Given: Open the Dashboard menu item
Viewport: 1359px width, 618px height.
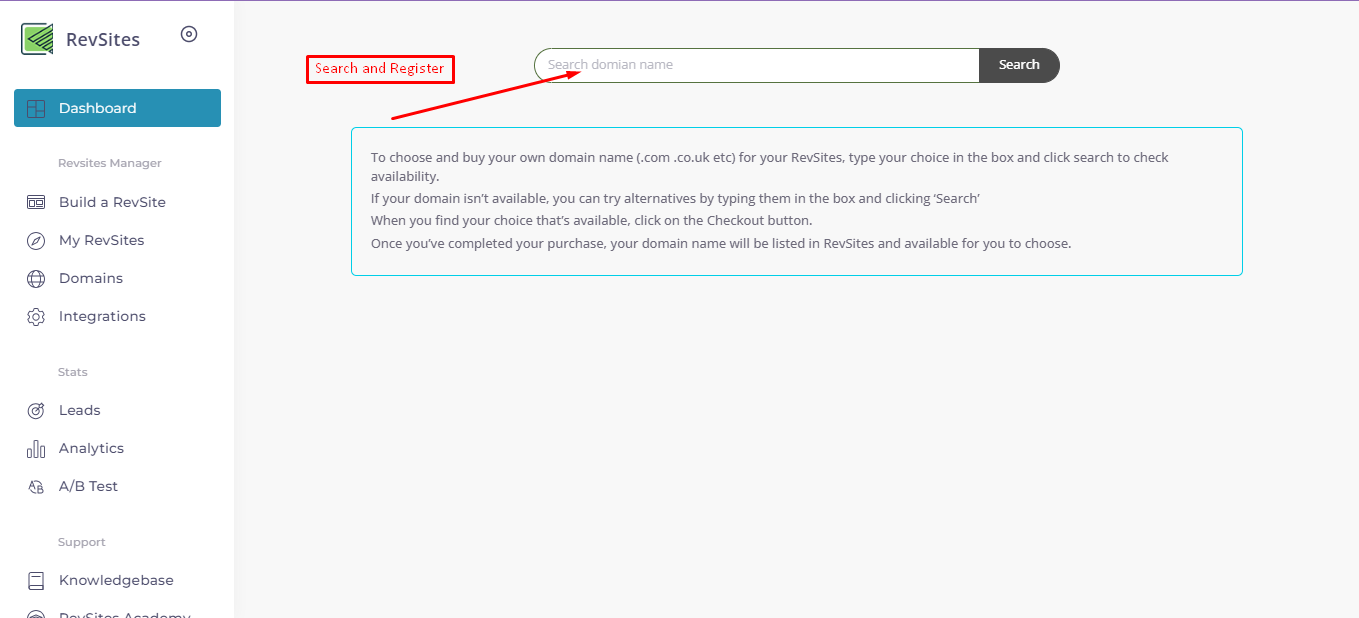Looking at the screenshot, I should [98, 108].
